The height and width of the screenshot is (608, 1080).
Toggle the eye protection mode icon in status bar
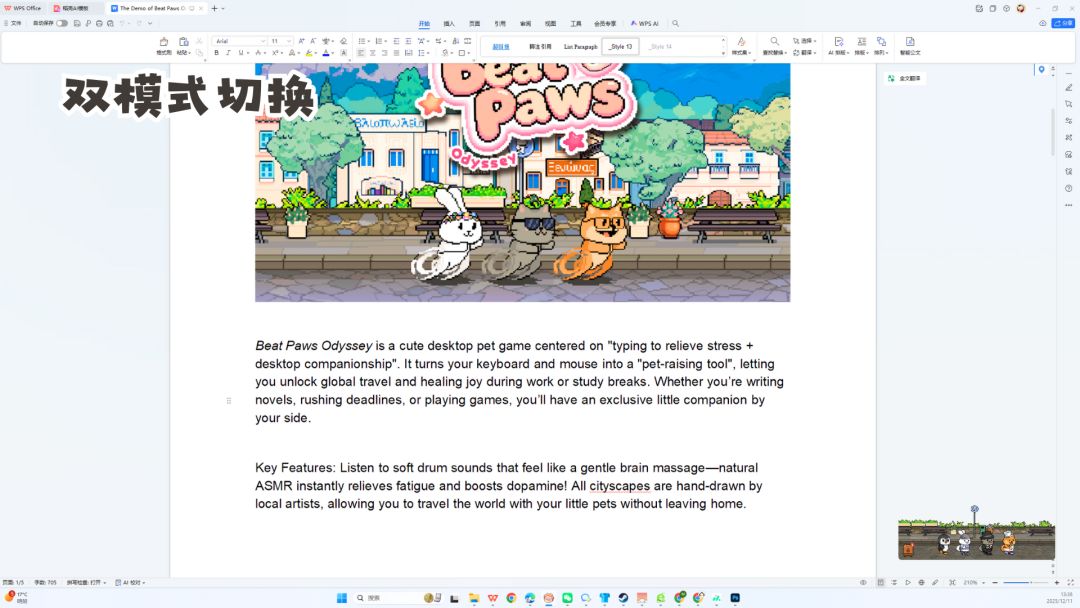[863, 583]
